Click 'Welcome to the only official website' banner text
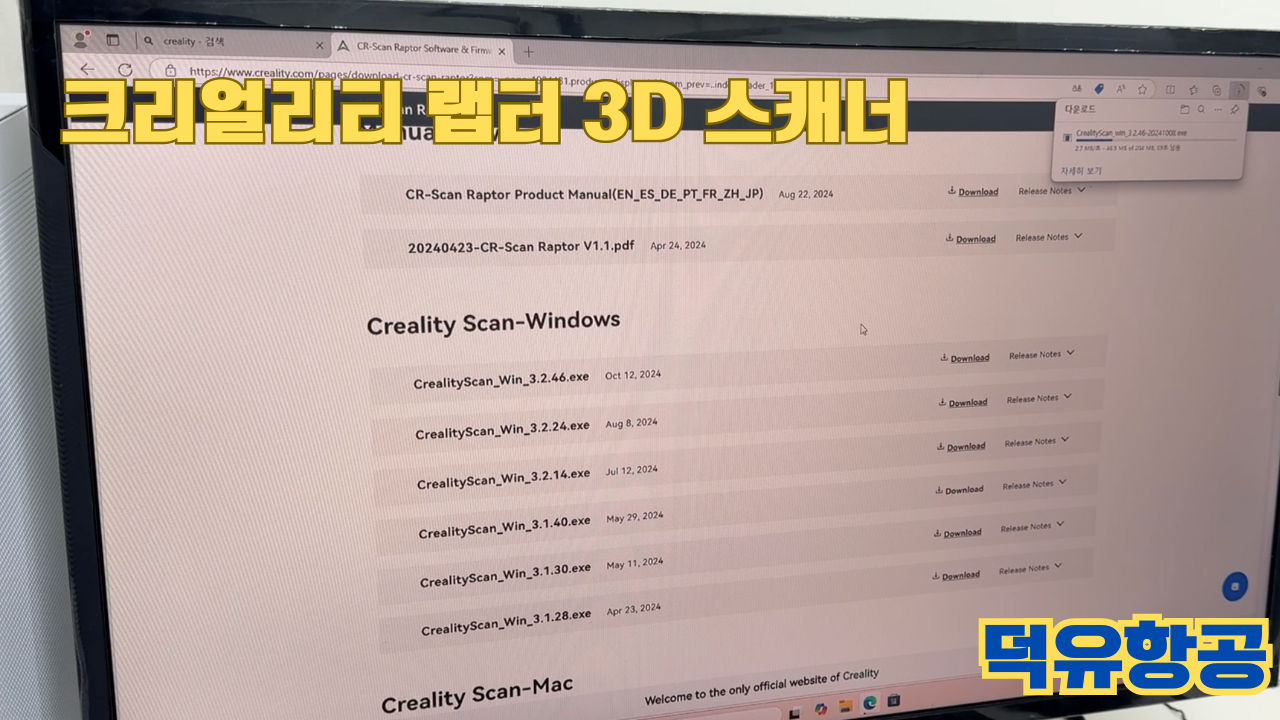 (762, 687)
